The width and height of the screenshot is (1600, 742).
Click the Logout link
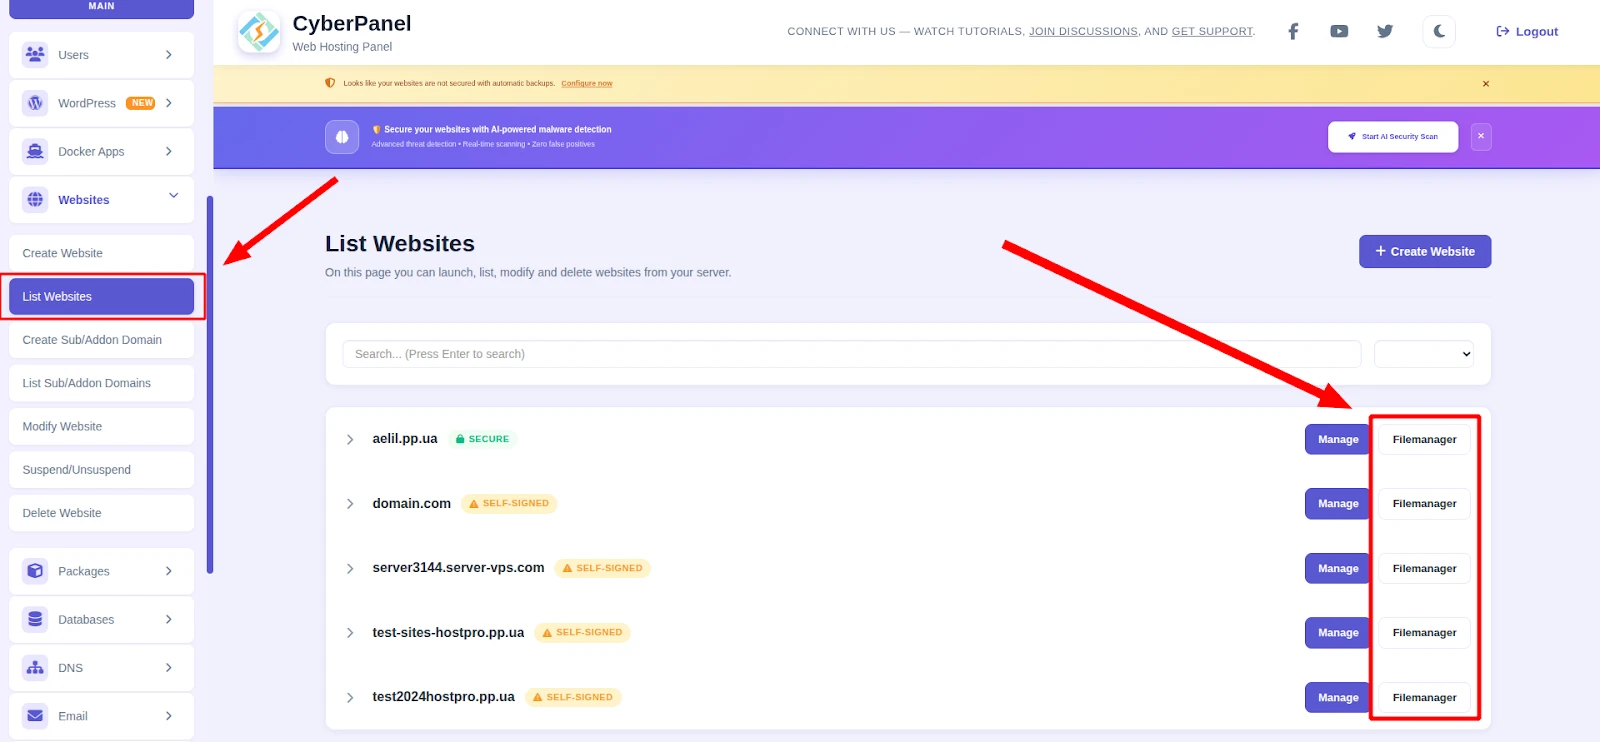(1527, 31)
